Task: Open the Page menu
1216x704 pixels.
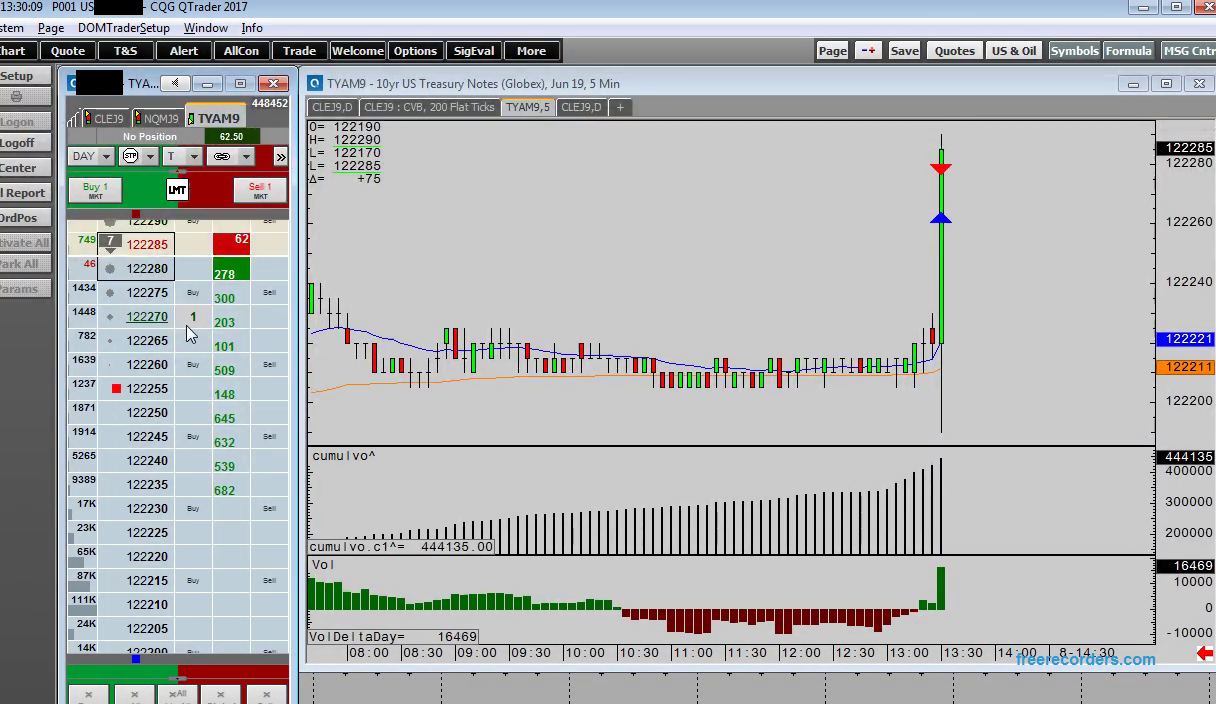Action: tap(50, 28)
